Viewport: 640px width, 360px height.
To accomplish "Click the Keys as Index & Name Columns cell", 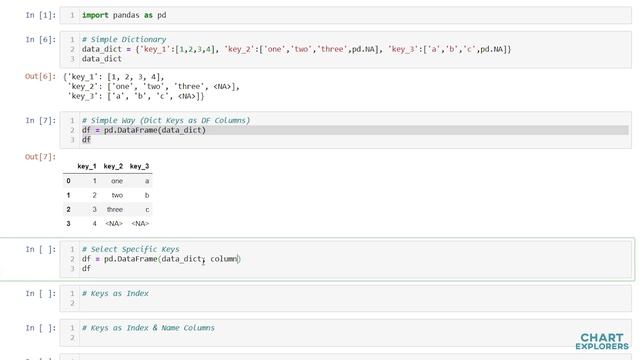I will click(x=345, y=333).
